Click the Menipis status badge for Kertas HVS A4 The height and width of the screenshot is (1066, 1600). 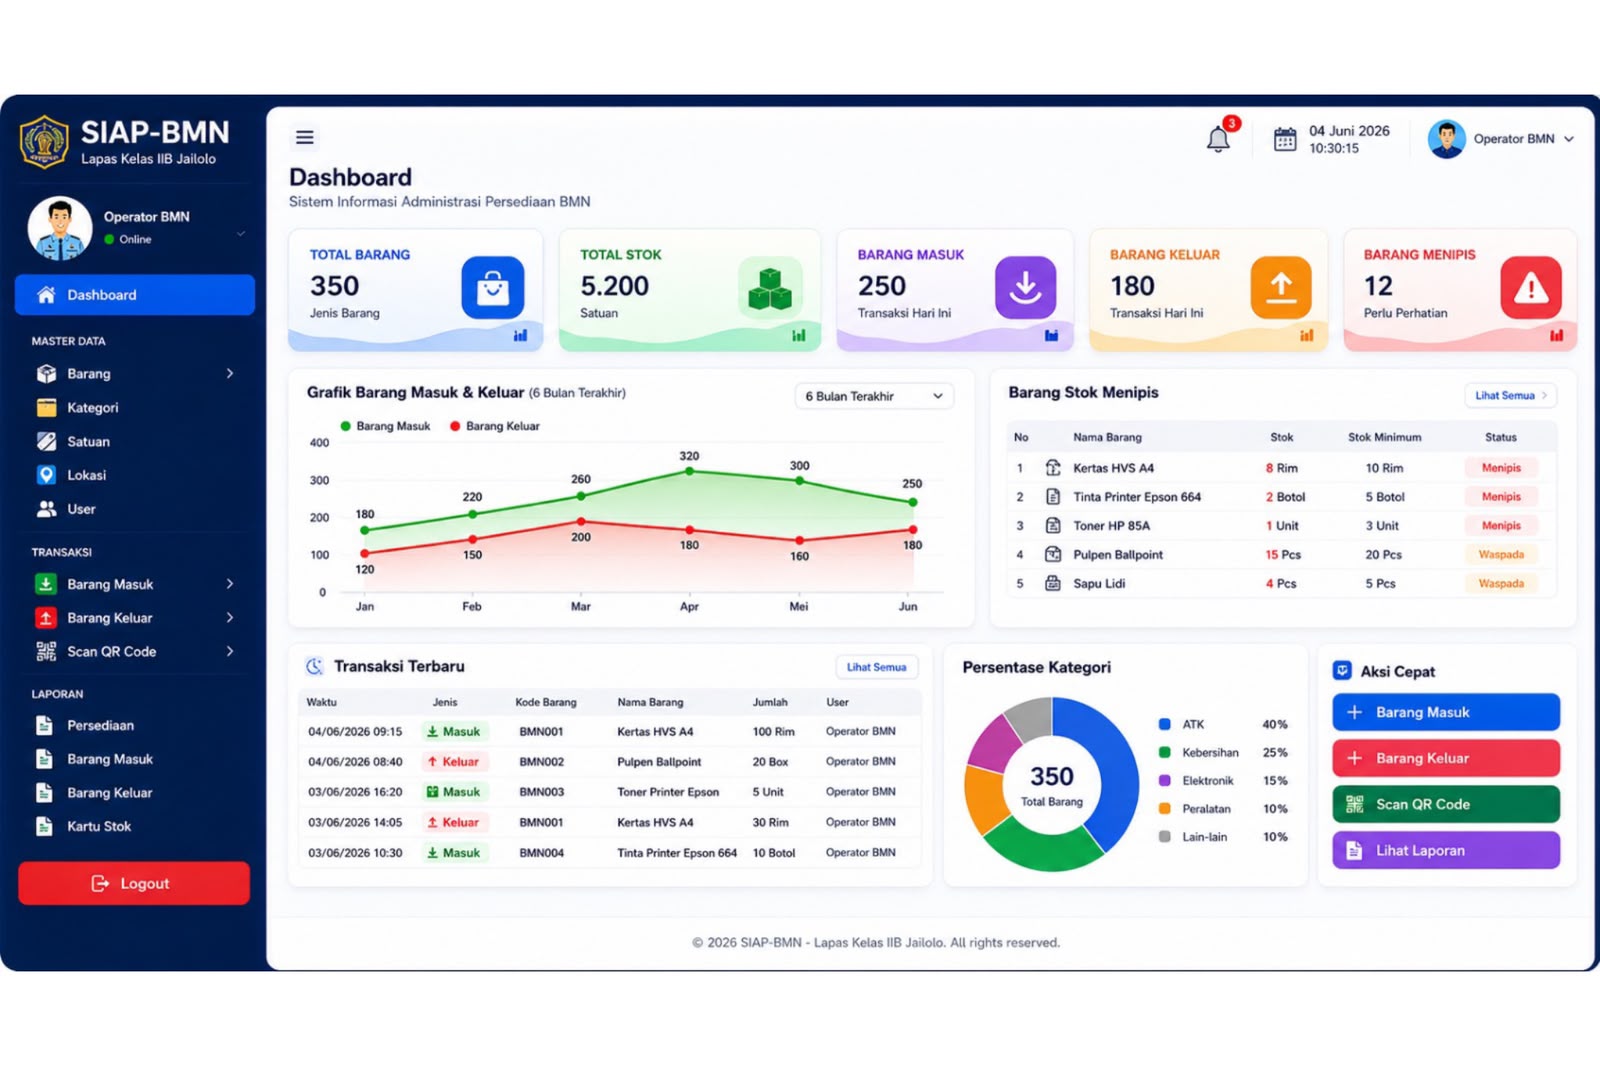point(1501,468)
